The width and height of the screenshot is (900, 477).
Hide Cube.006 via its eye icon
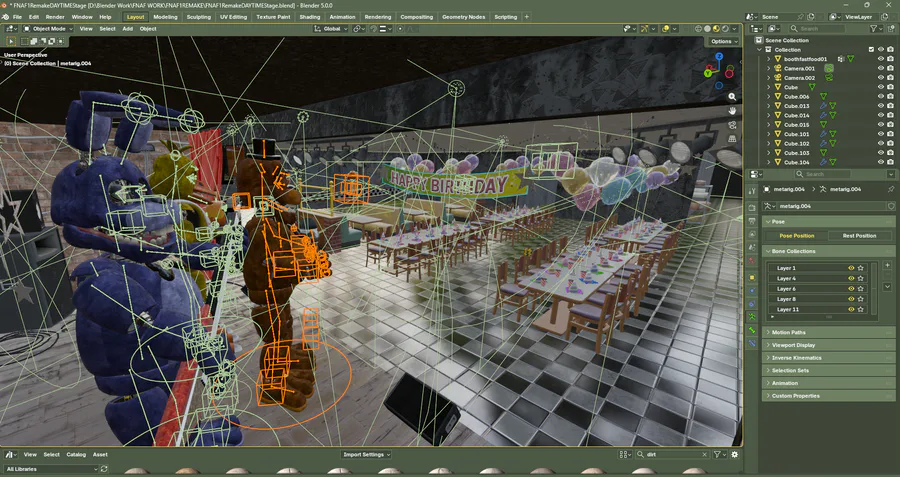[880, 96]
